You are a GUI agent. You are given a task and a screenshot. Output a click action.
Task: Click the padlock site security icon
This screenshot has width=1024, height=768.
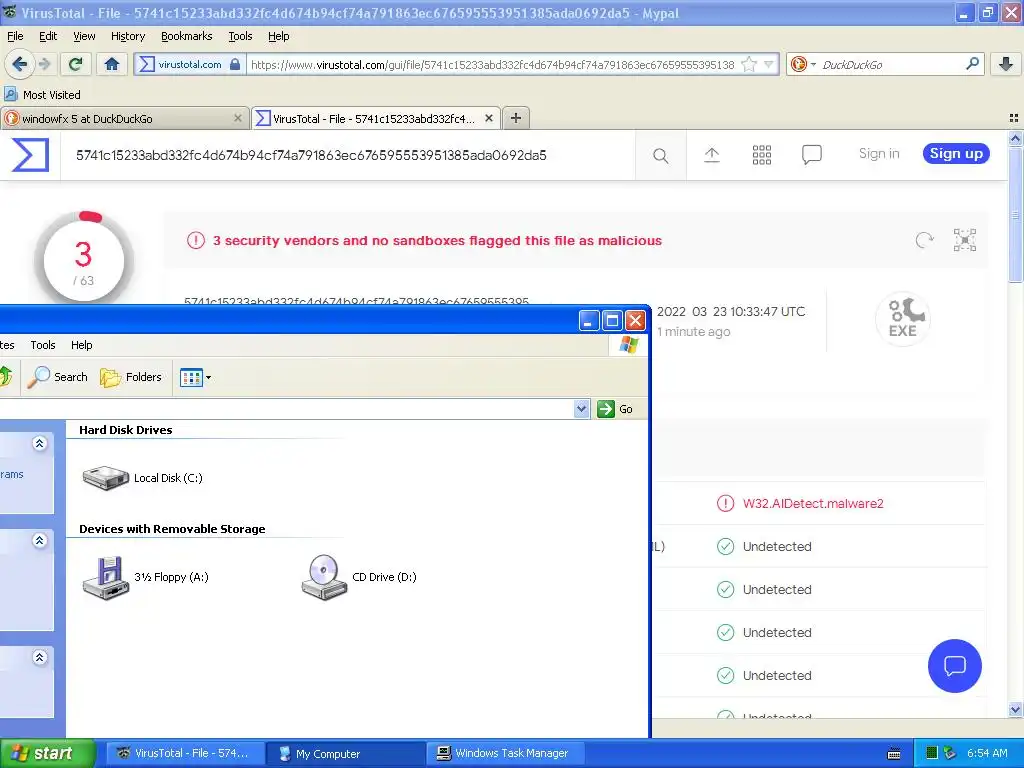click(x=235, y=64)
